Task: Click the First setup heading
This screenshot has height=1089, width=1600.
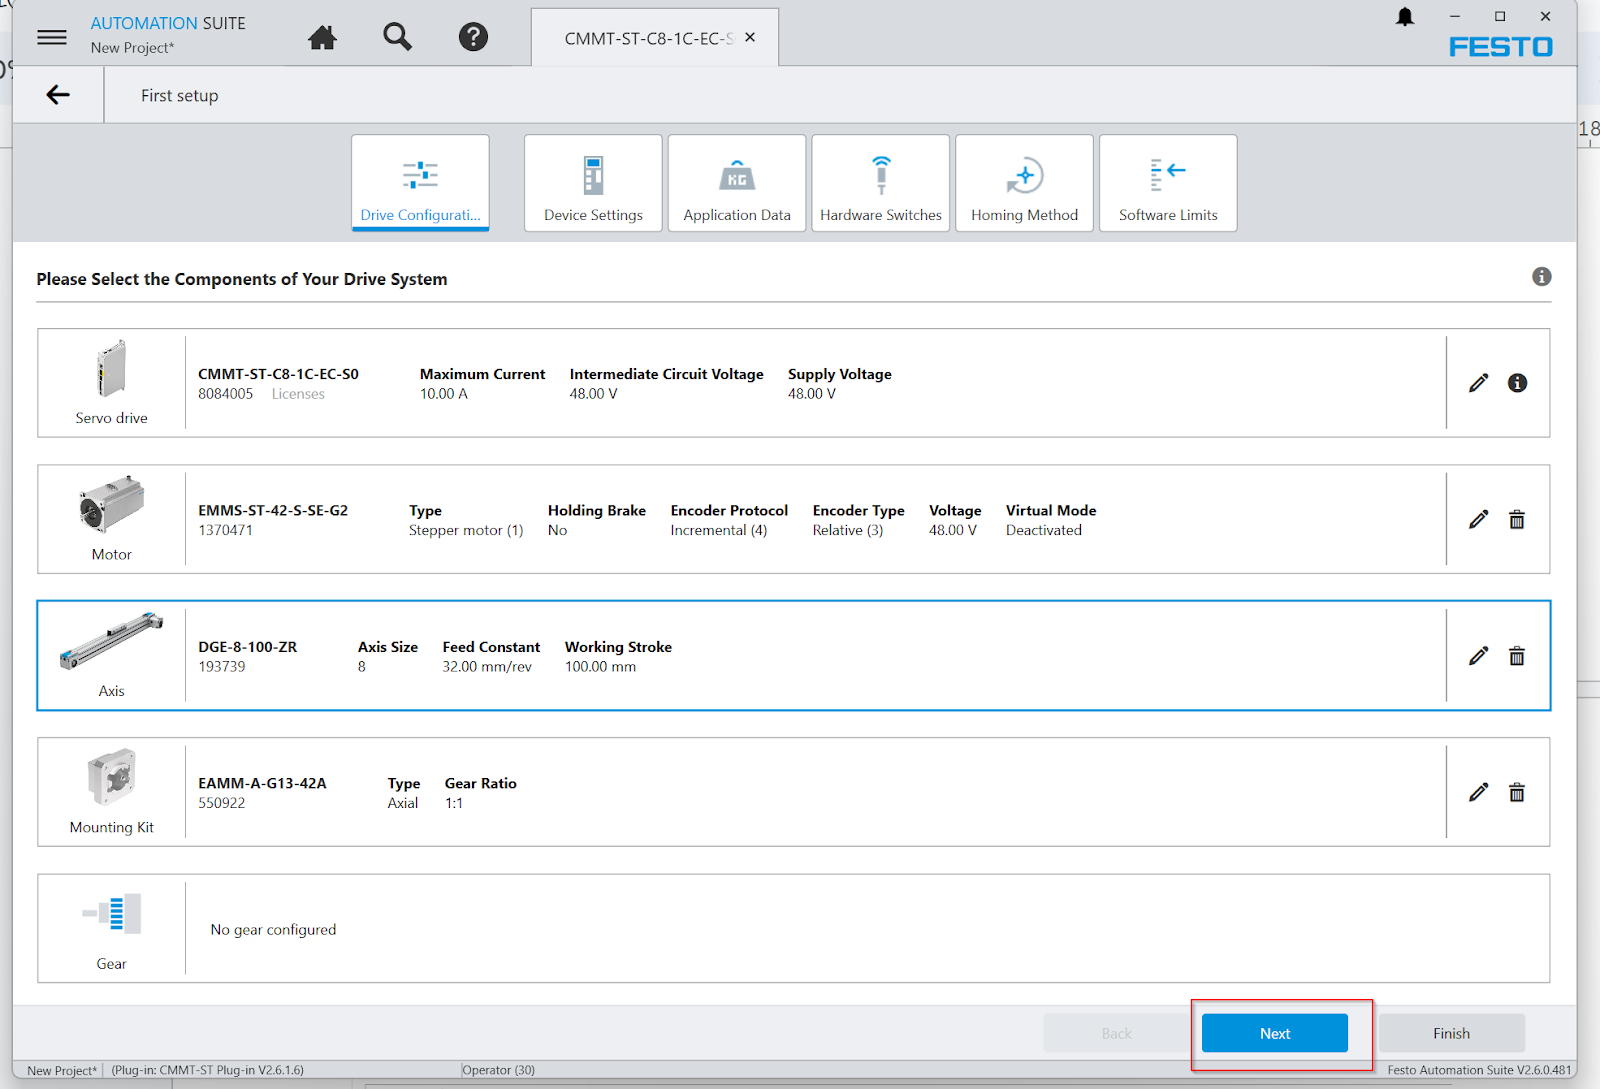Action: [x=179, y=96]
